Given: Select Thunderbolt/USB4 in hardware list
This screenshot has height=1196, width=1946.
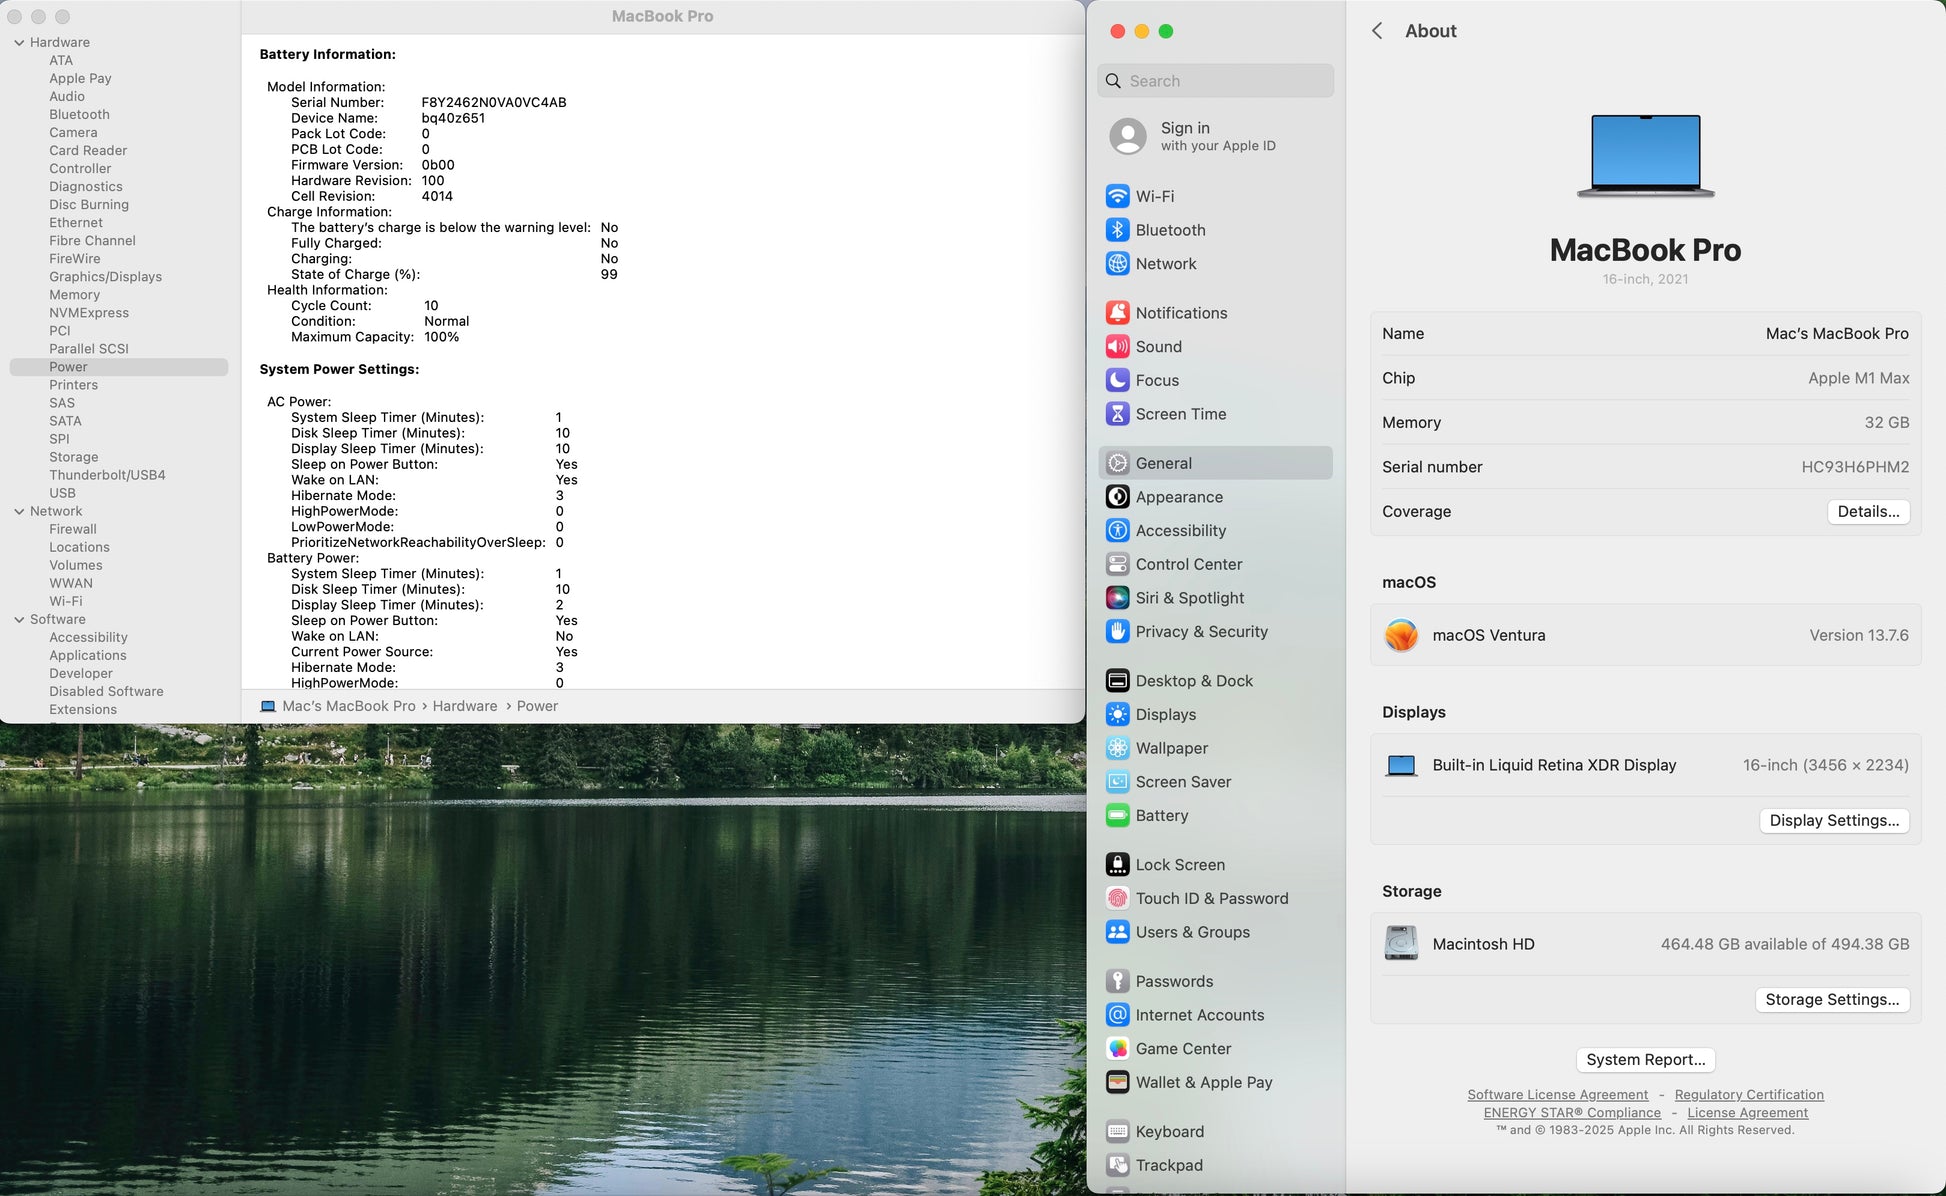Looking at the screenshot, I should 107,475.
